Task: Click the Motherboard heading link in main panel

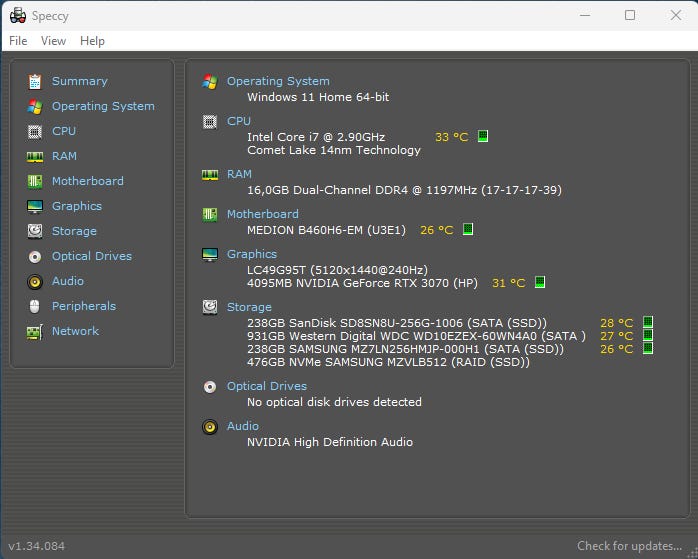Action: [x=263, y=214]
